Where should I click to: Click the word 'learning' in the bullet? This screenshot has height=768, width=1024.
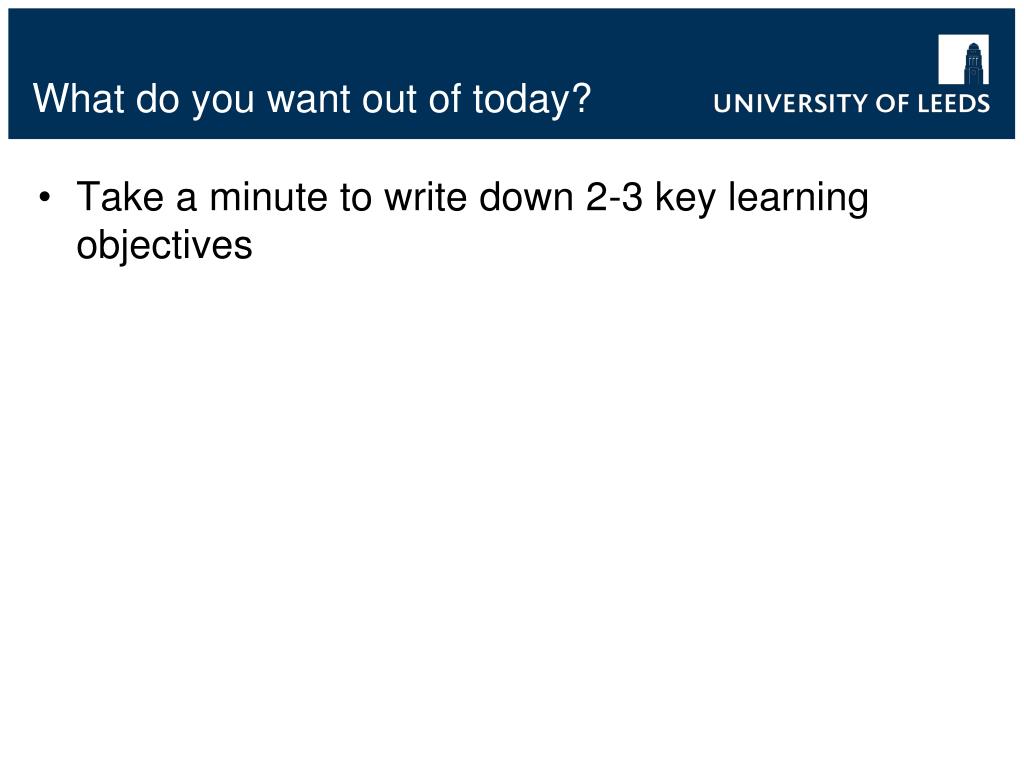(798, 199)
